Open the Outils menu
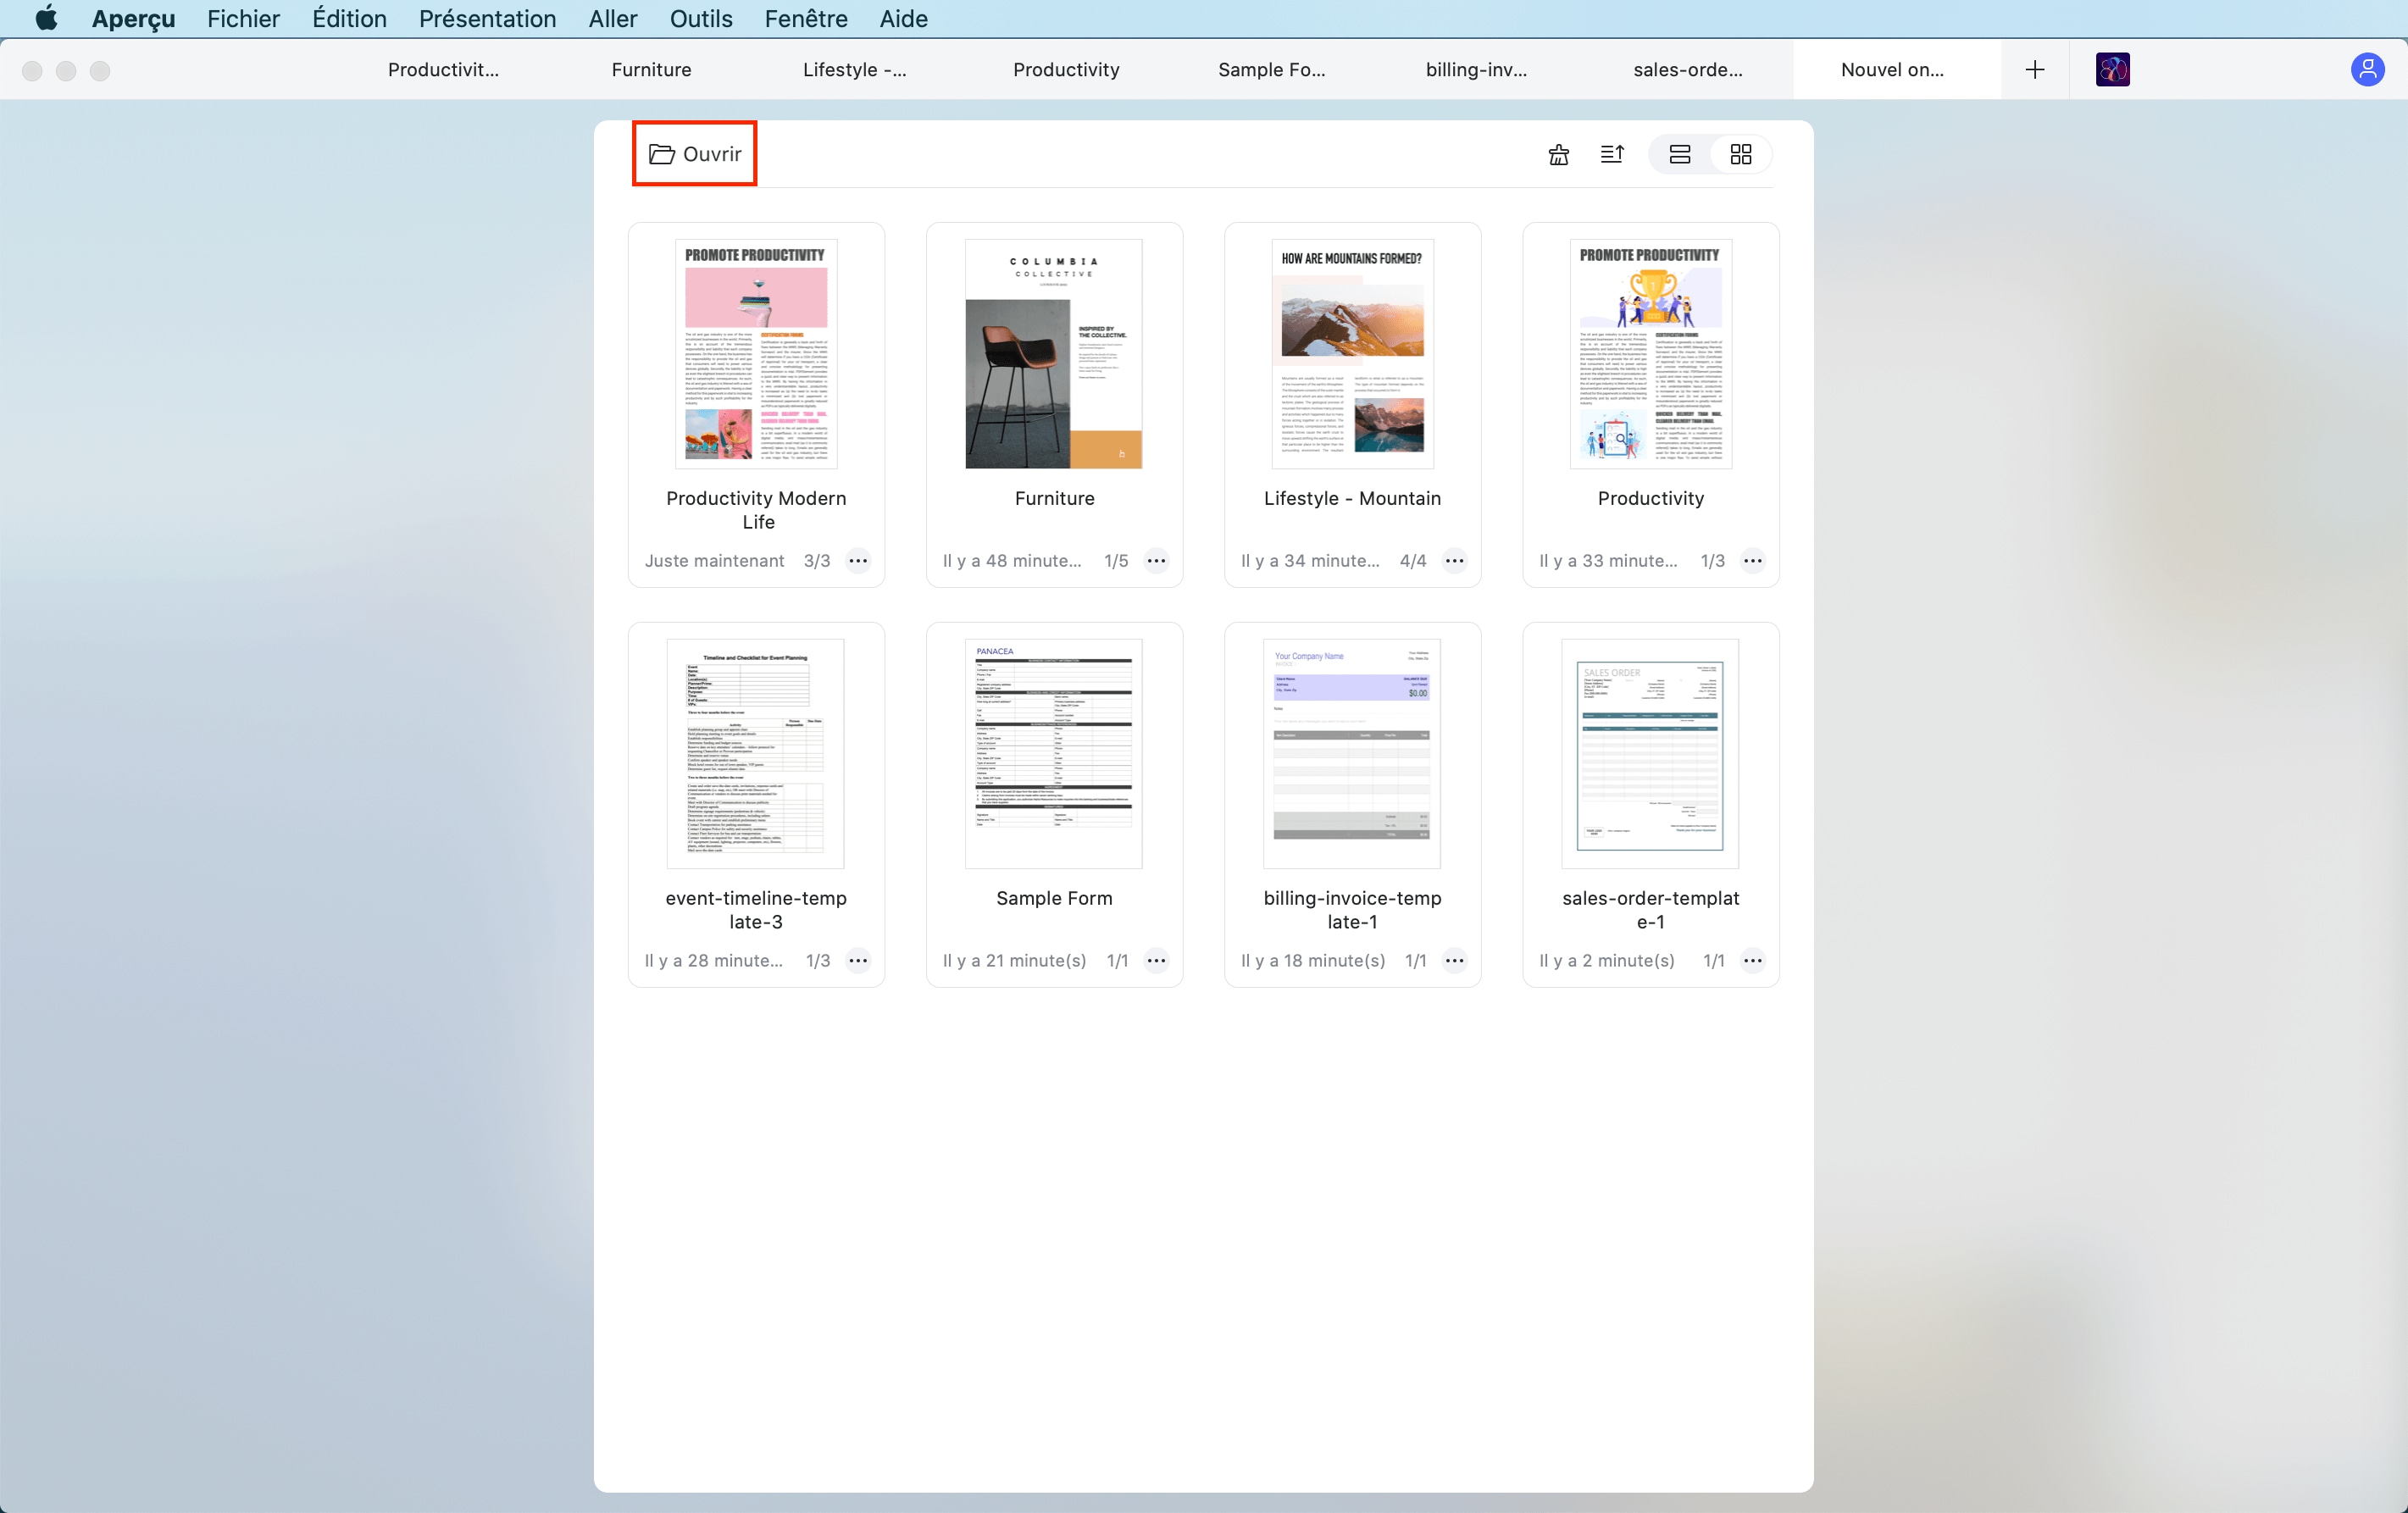 (x=701, y=19)
